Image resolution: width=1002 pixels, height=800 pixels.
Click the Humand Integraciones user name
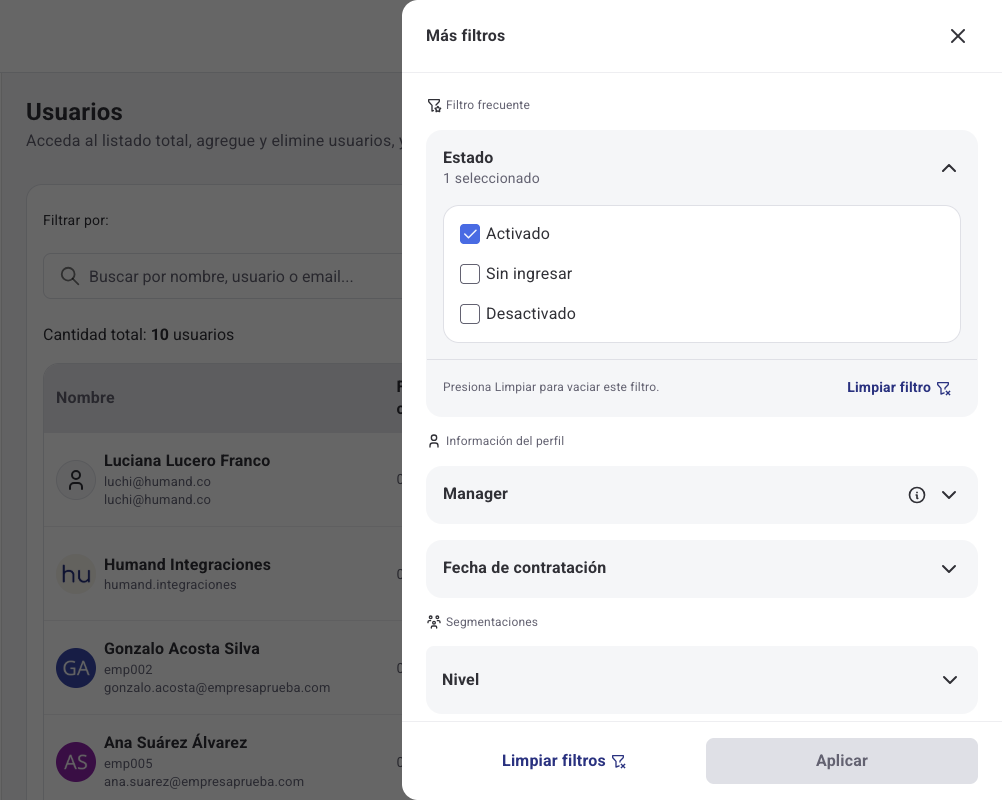187,565
